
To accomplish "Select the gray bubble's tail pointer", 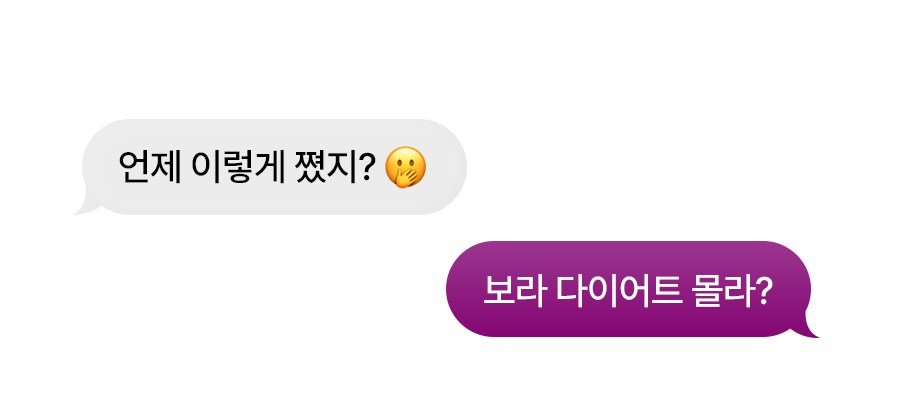I will (85, 204).
